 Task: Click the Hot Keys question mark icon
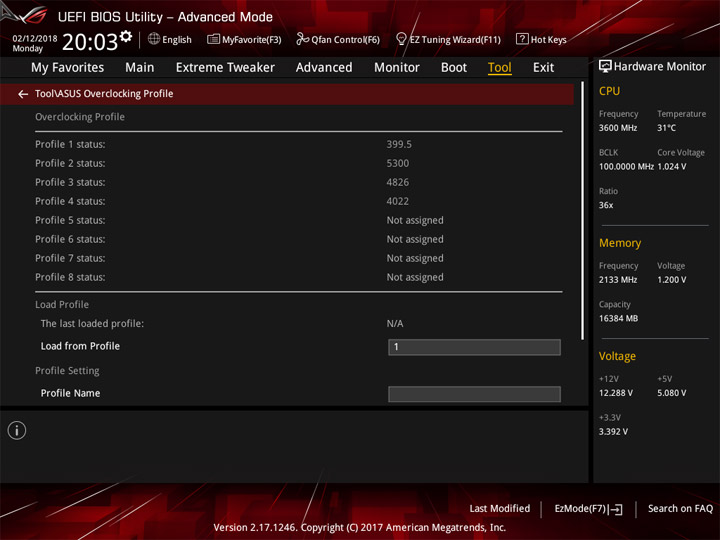tap(522, 39)
